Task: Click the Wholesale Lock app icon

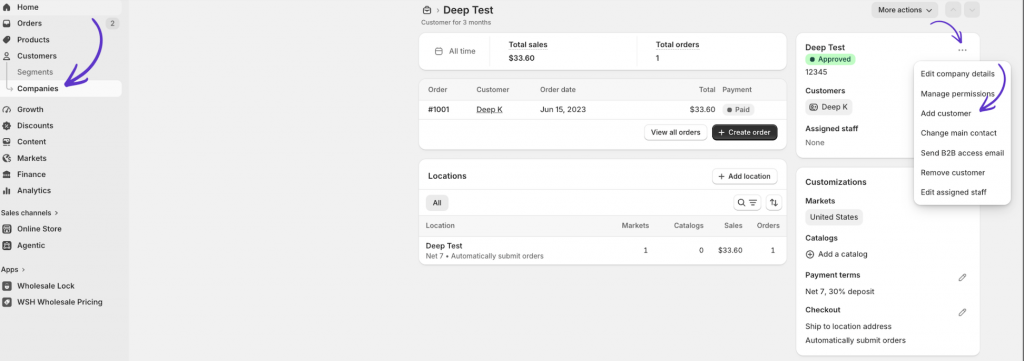Action: coord(7,286)
